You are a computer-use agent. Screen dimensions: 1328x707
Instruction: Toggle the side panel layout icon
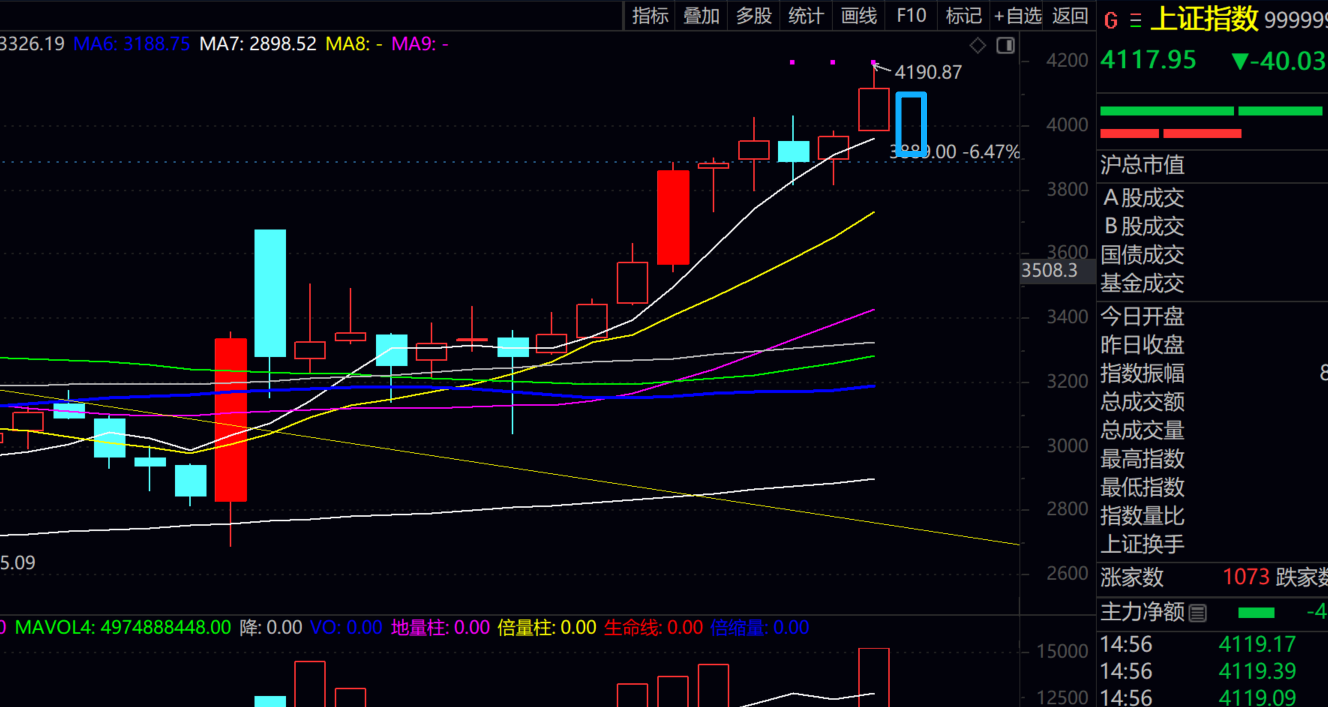click(1005, 45)
